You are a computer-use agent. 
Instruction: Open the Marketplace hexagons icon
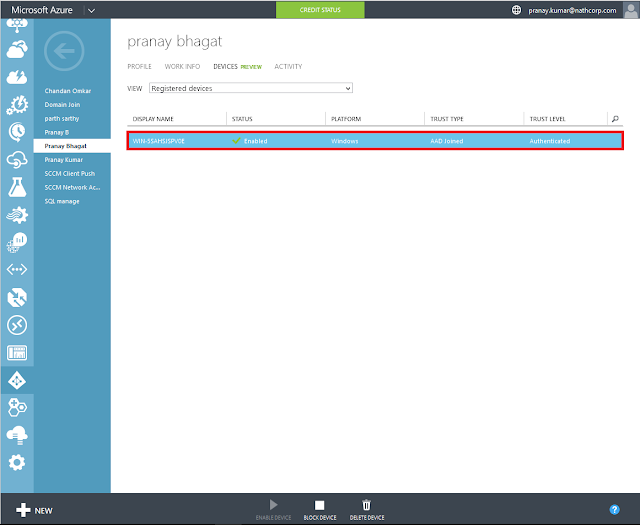pos(17,407)
